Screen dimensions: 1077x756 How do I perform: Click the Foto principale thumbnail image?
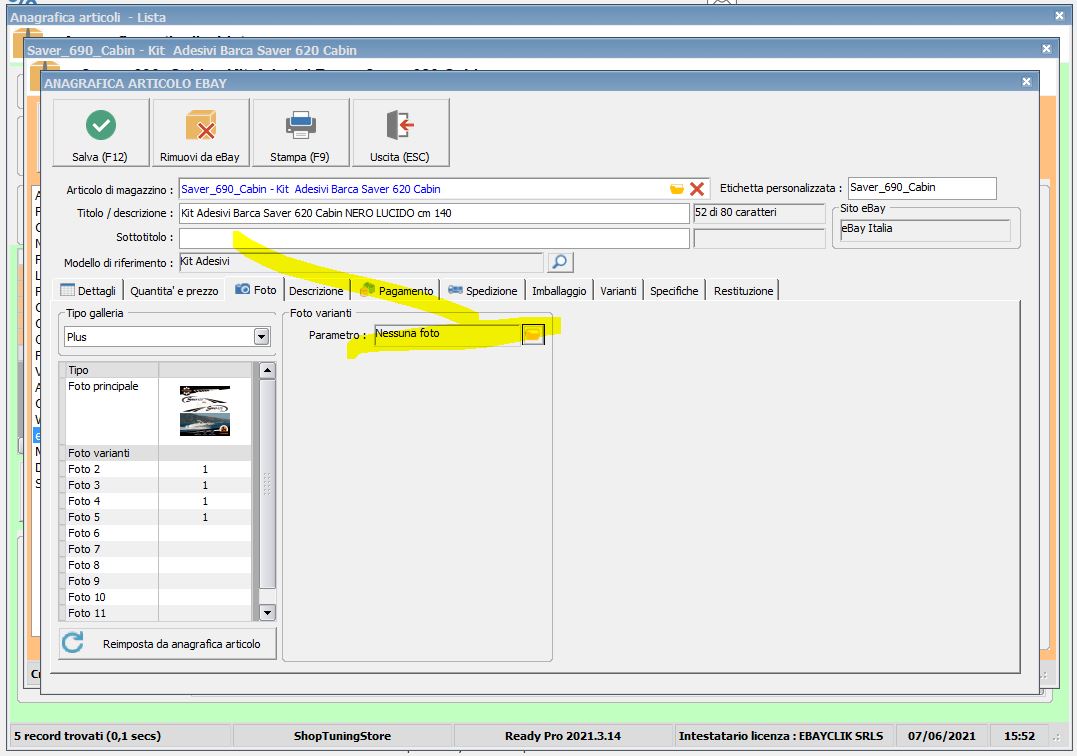point(205,411)
